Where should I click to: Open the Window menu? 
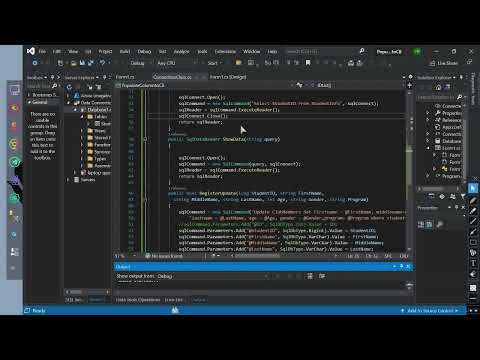pos(251,52)
